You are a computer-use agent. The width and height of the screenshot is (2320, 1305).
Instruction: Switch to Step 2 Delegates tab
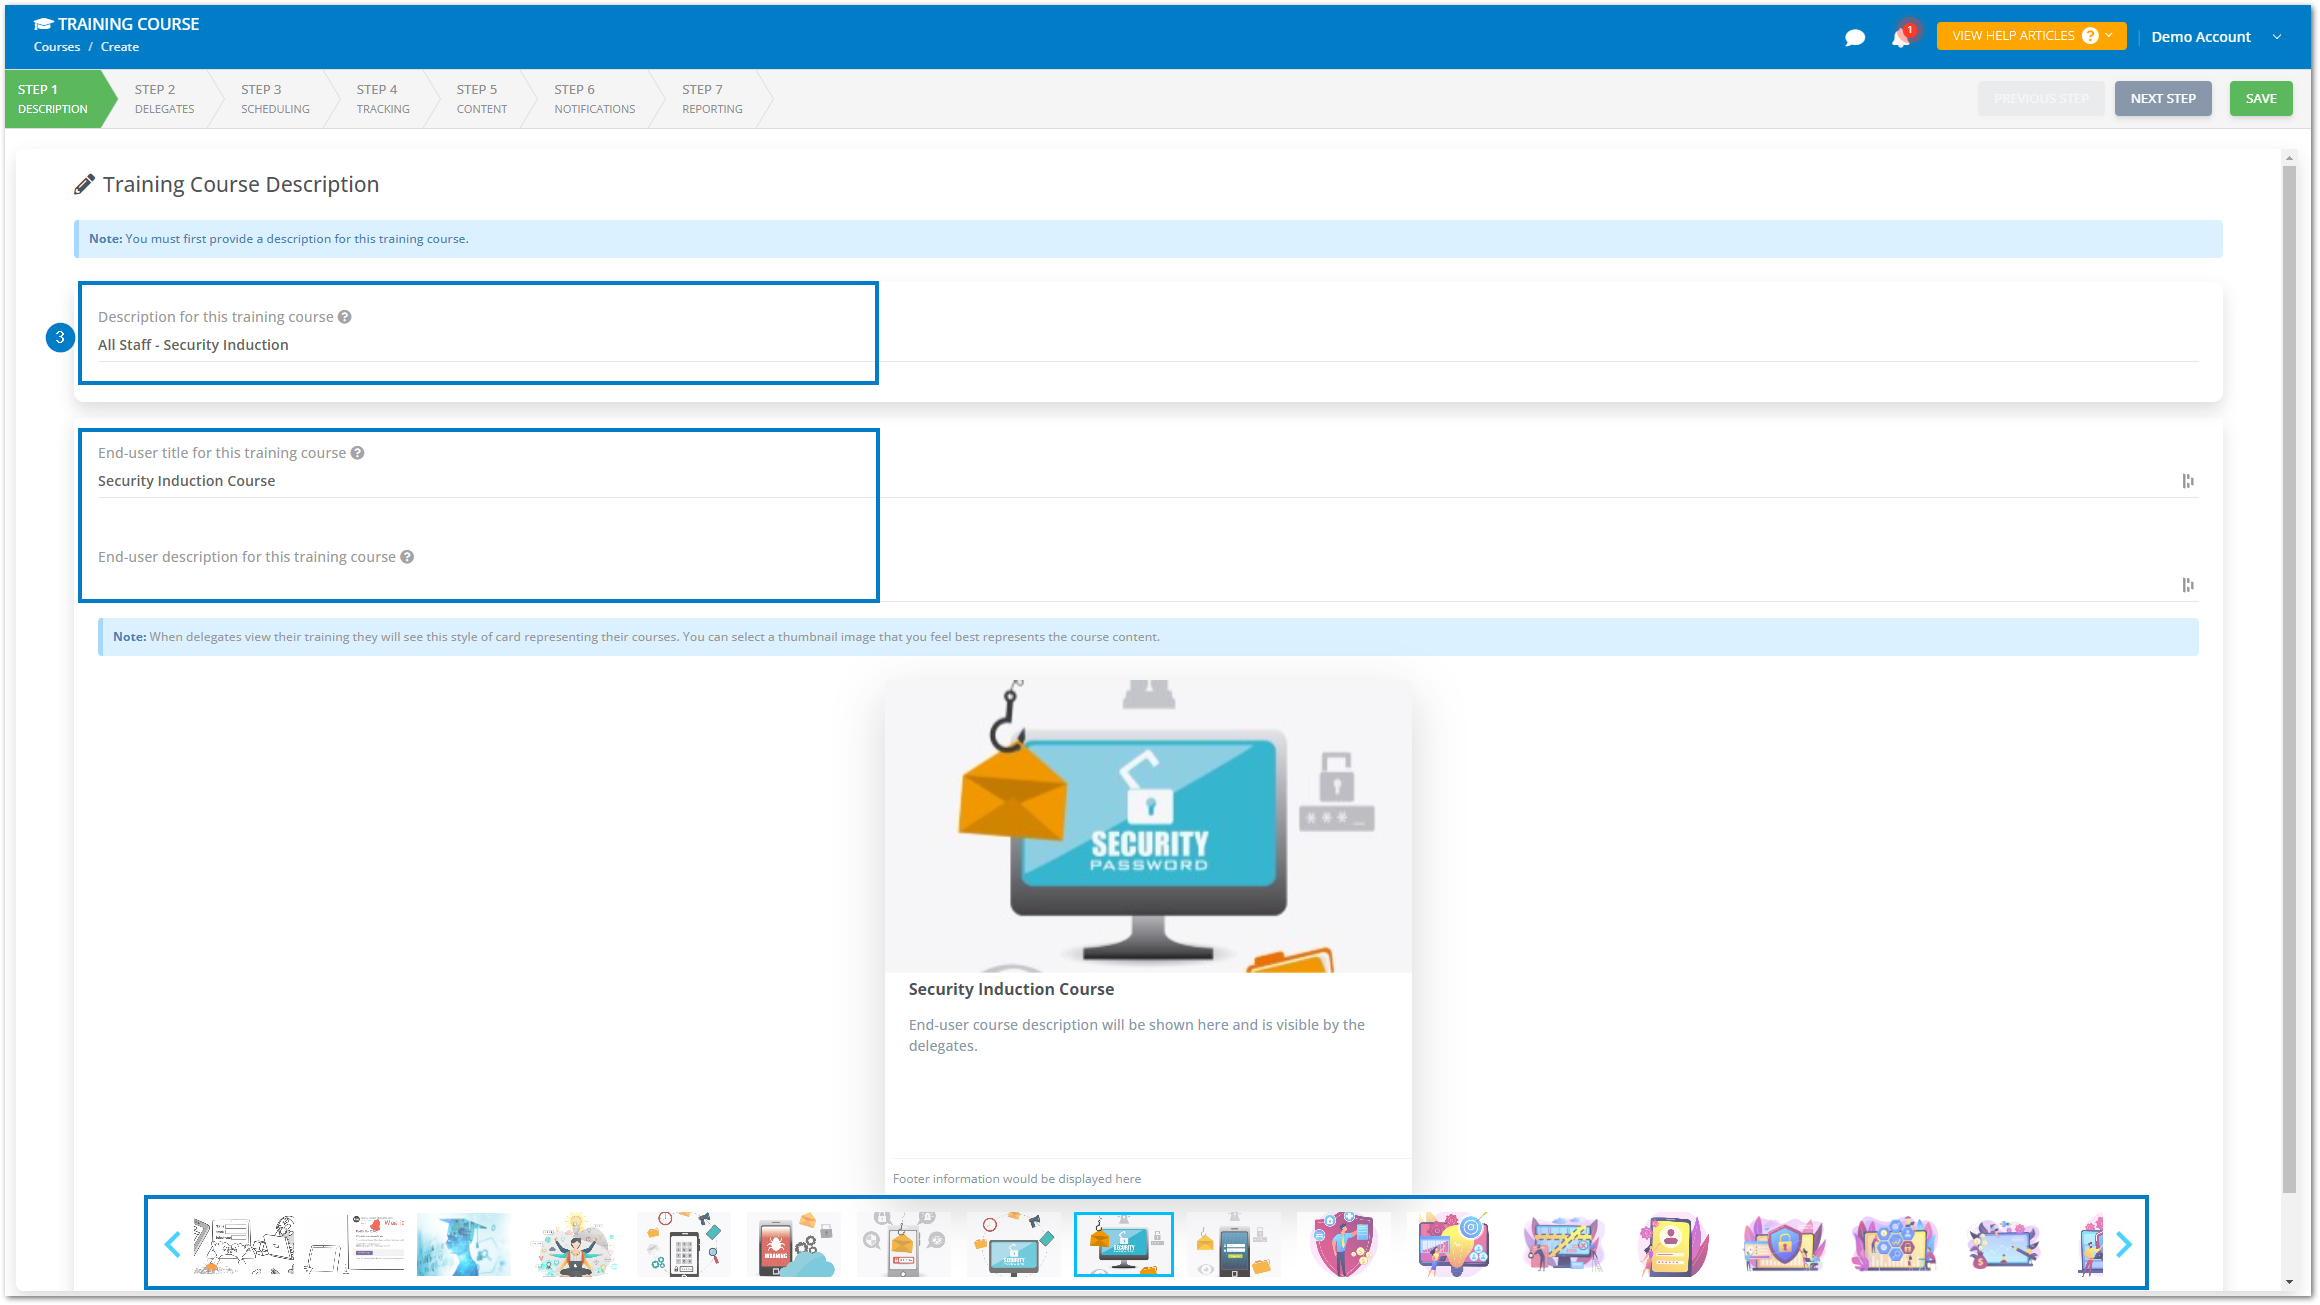tap(164, 99)
